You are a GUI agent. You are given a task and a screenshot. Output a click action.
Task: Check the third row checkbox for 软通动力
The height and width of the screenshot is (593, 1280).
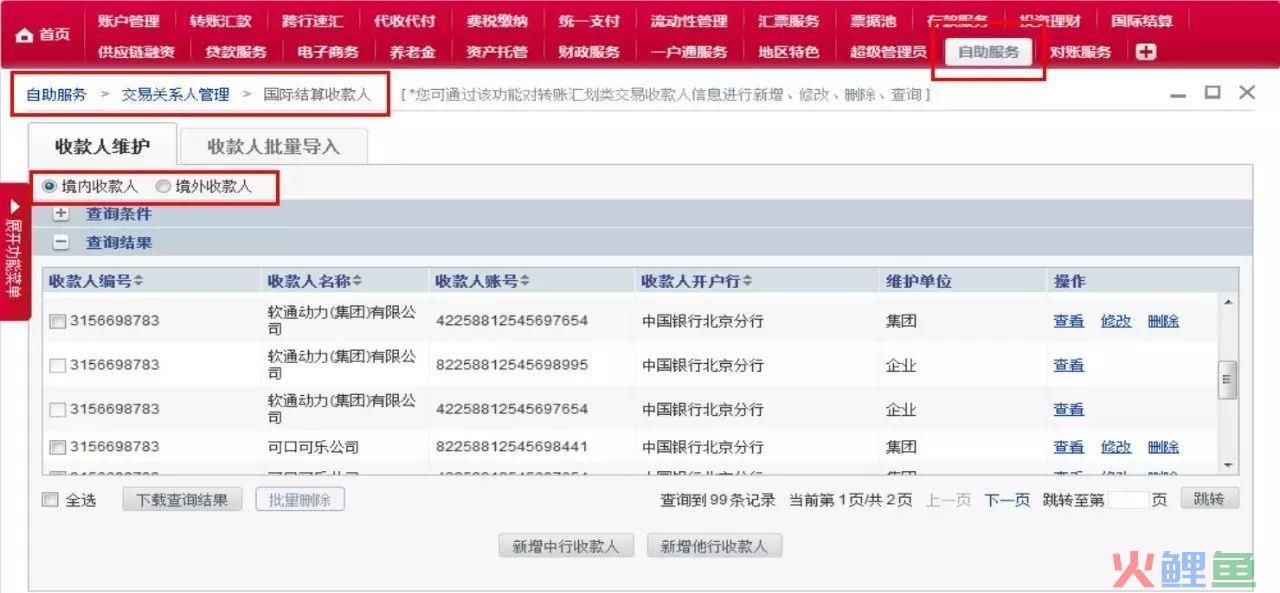58,410
